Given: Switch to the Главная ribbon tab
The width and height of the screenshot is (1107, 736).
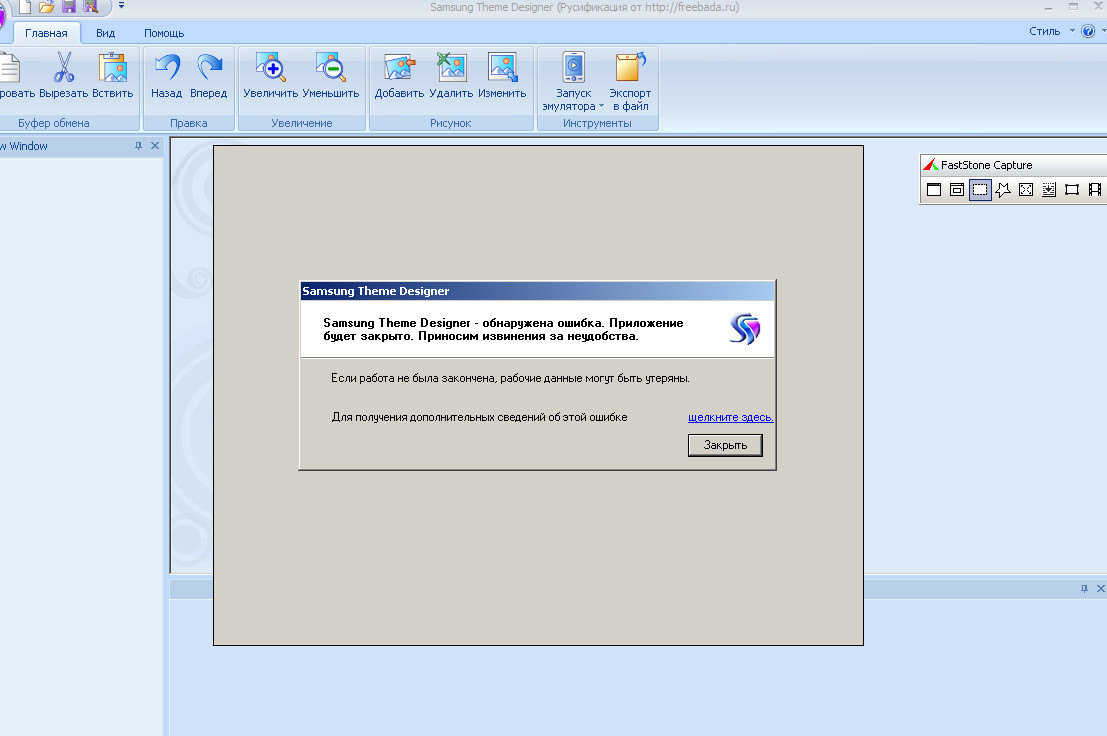Looking at the screenshot, I should click(47, 33).
